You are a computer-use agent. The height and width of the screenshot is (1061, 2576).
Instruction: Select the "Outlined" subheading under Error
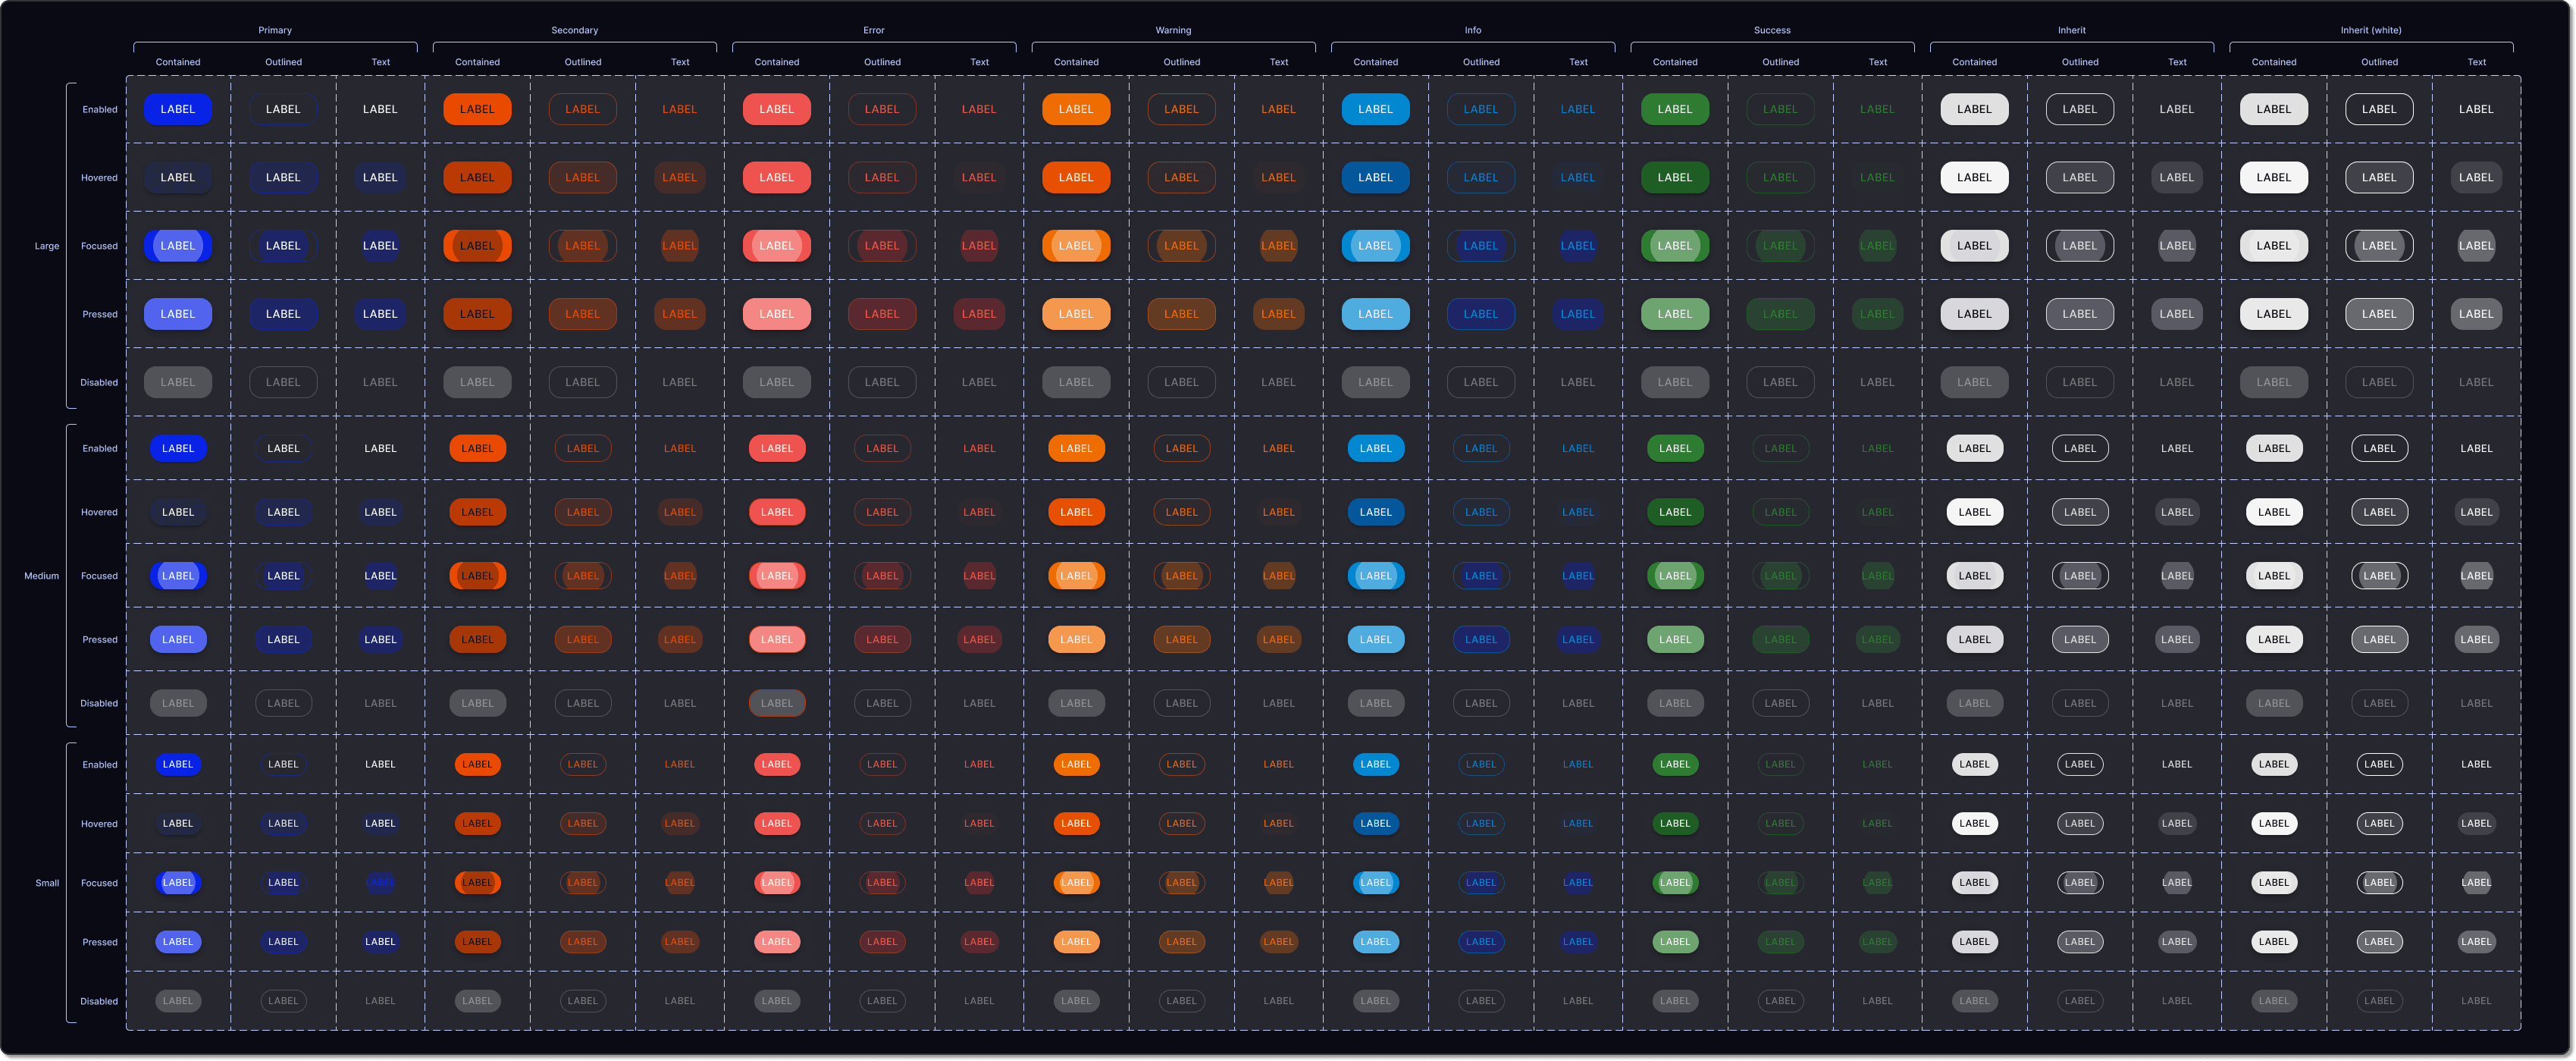pos(882,62)
